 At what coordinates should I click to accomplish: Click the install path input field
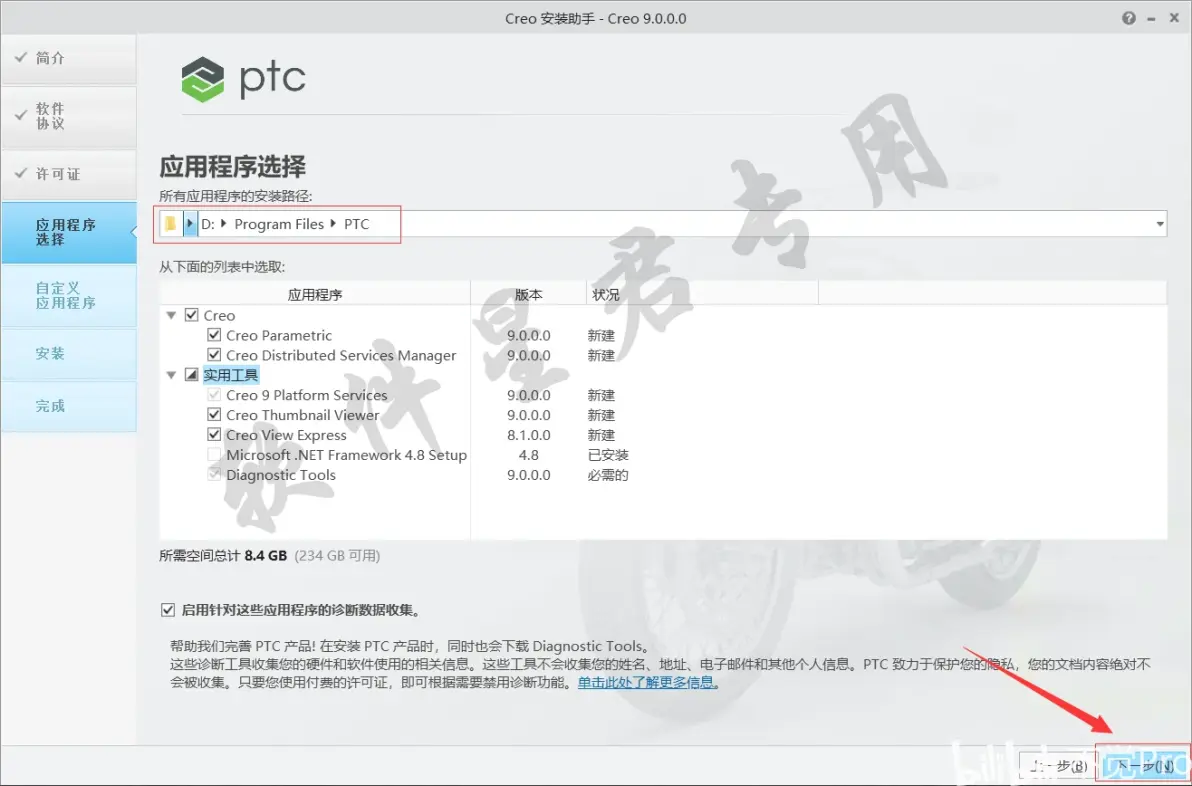tap(663, 223)
